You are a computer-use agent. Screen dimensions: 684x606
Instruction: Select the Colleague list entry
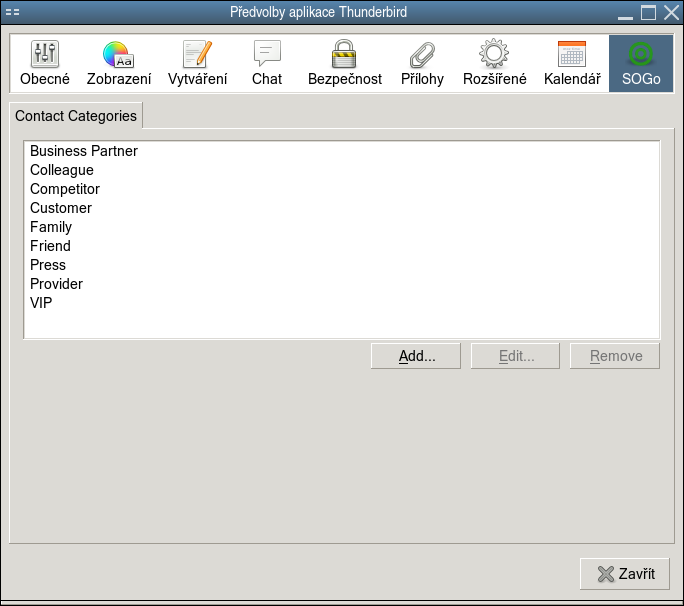(x=62, y=170)
